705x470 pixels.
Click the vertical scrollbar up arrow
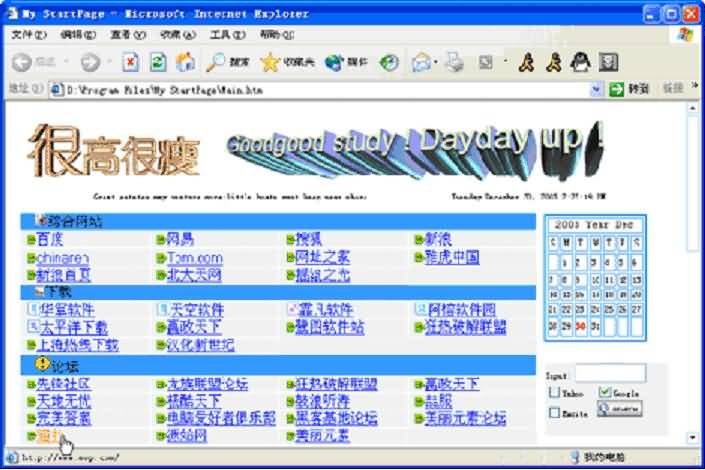[692, 108]
